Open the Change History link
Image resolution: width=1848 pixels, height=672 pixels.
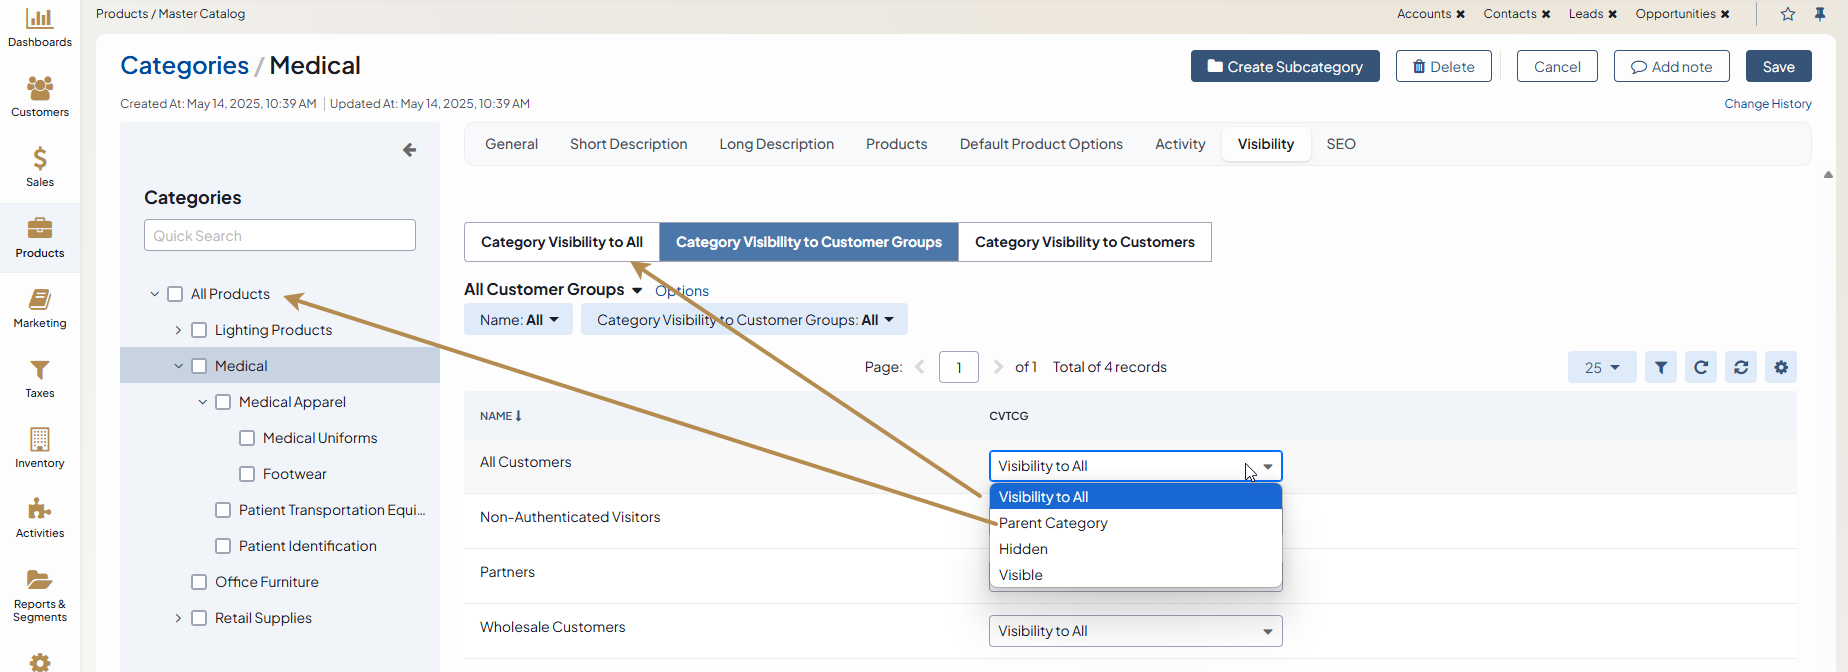coord(1767,104)
